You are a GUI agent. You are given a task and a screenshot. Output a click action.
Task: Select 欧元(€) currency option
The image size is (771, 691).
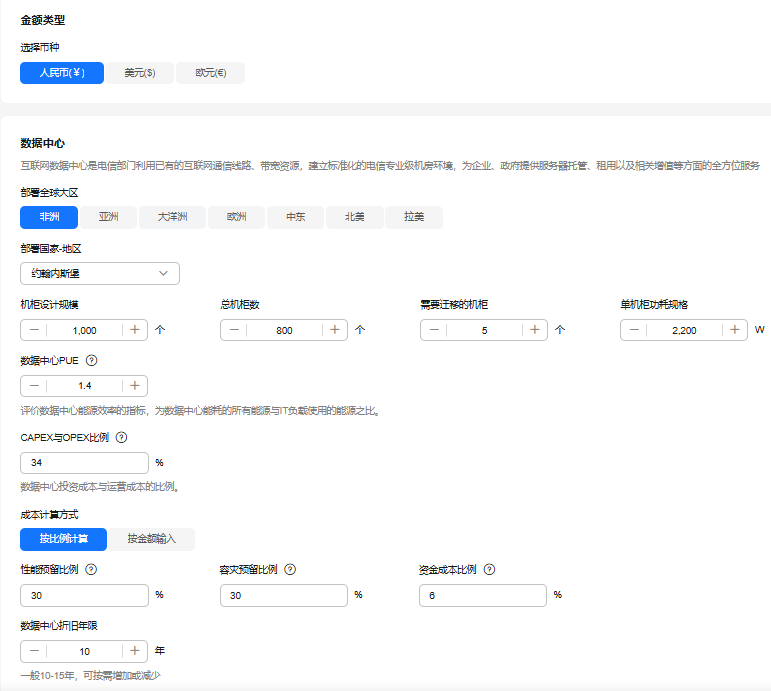210,73
